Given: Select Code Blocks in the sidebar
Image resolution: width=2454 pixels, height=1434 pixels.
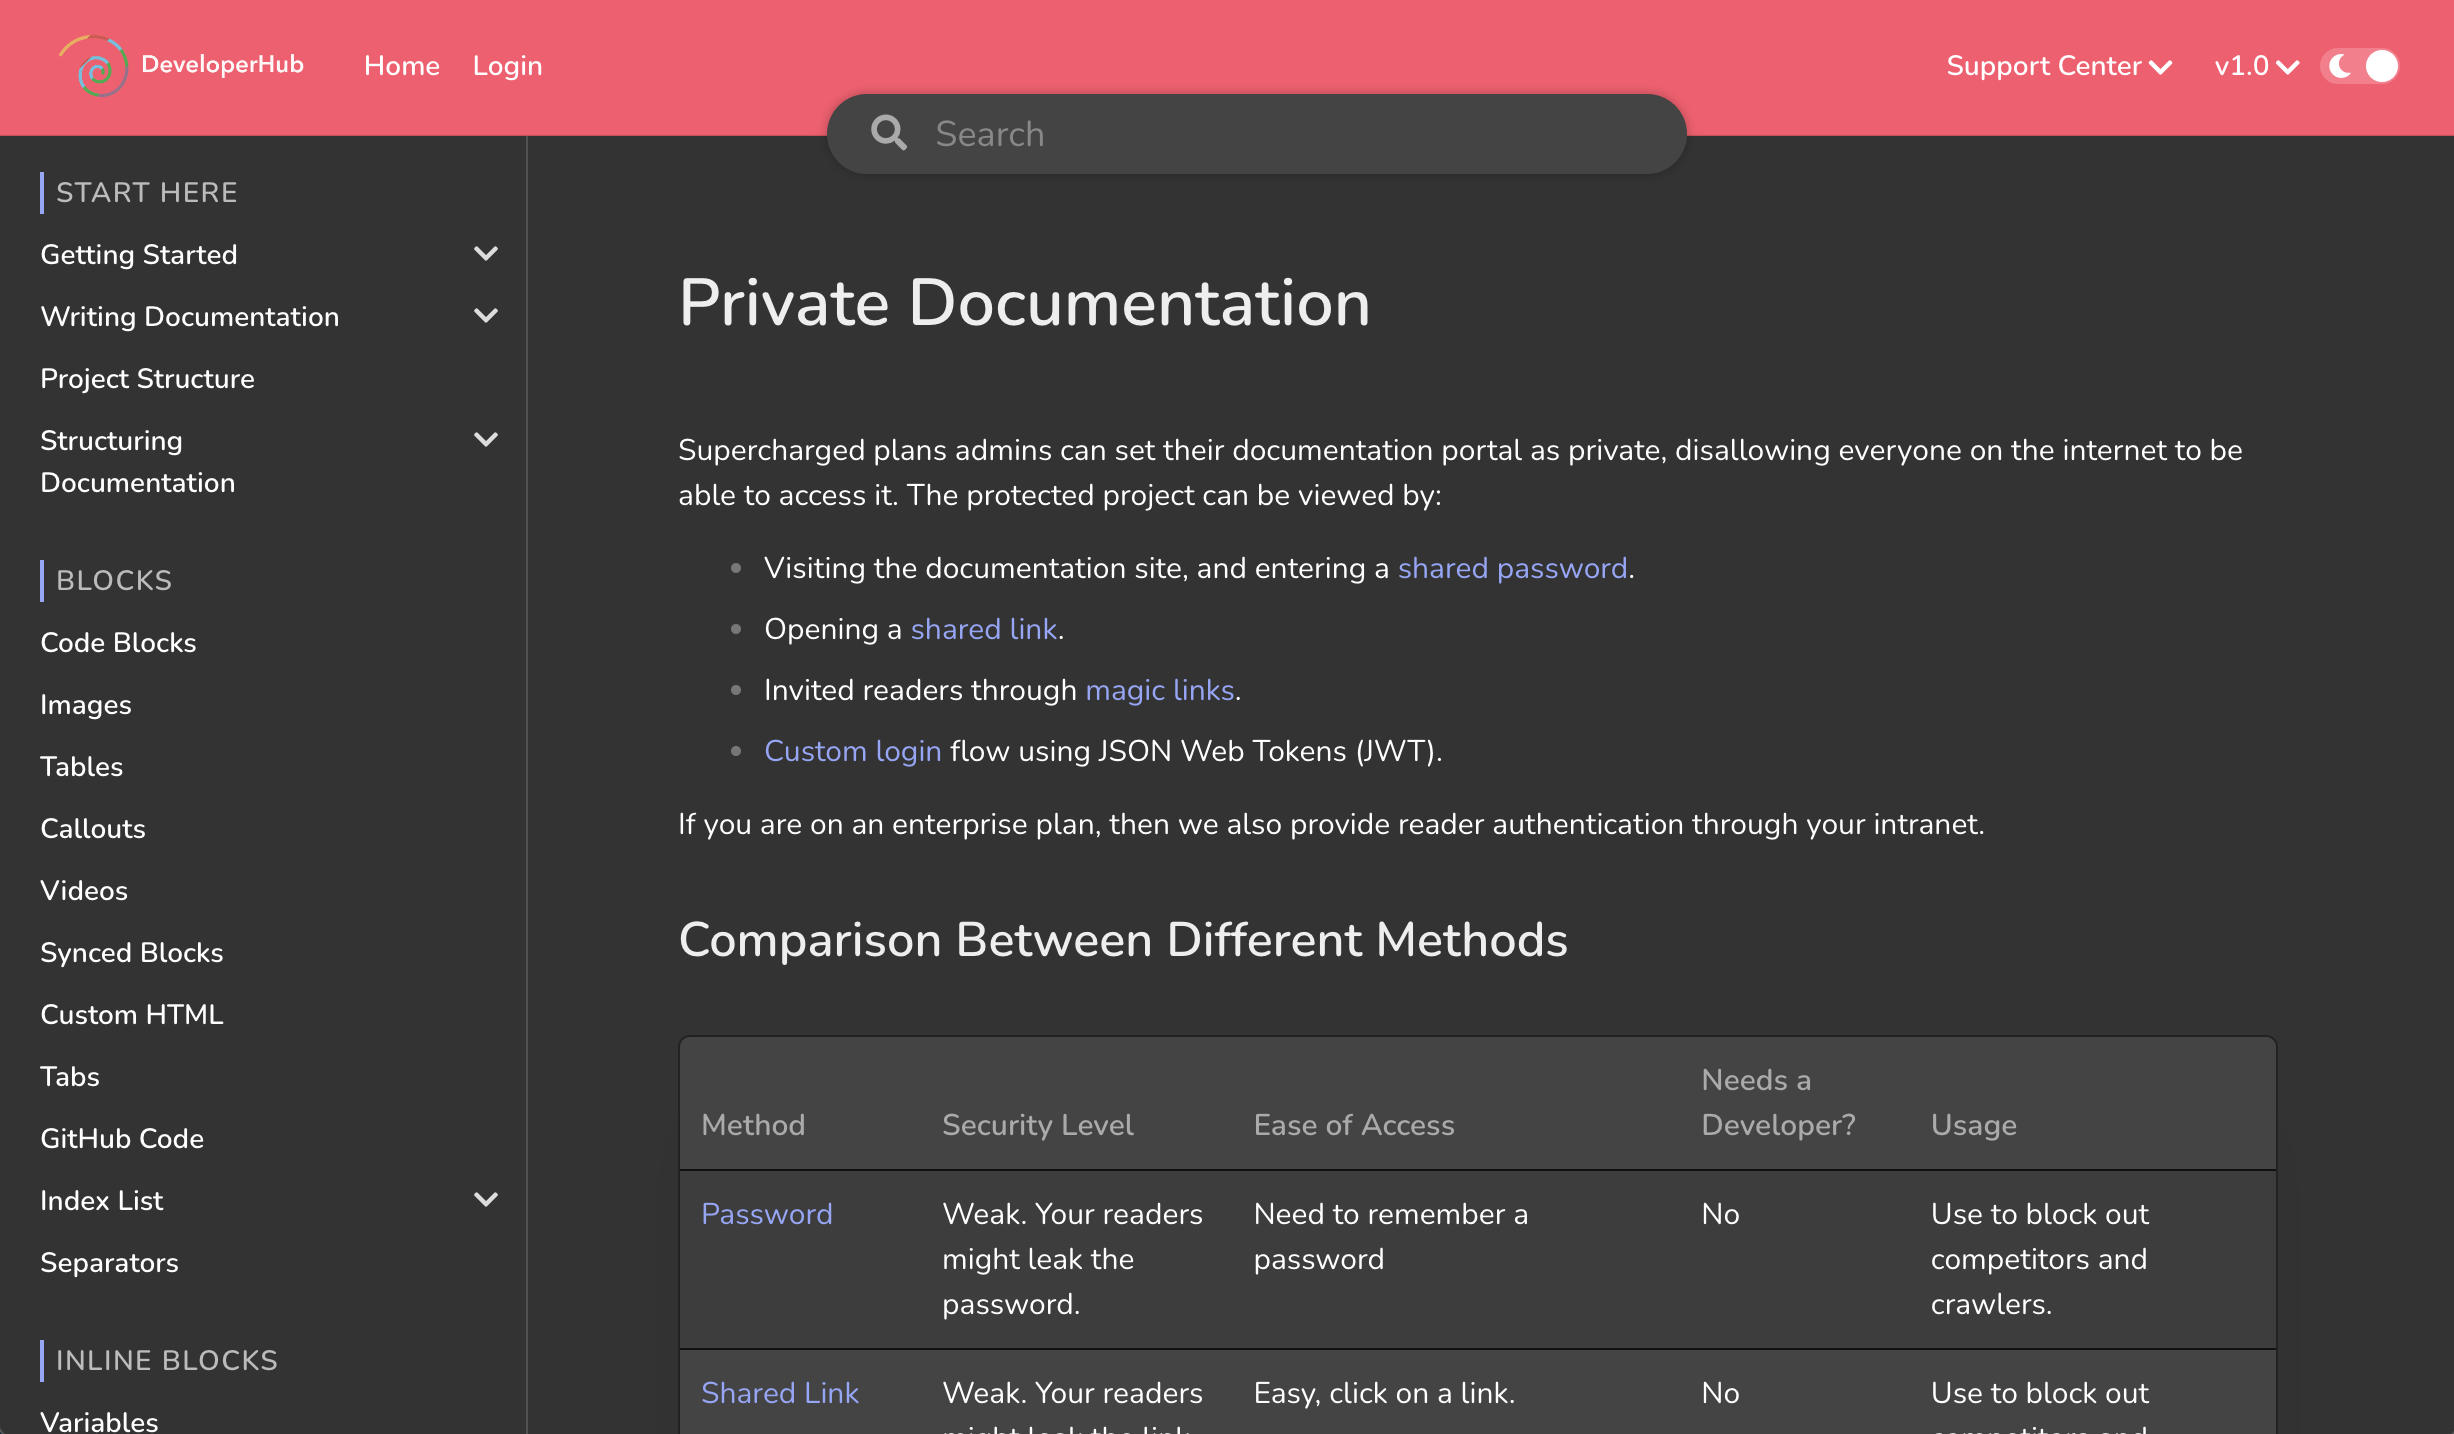Looking at the screenshot, I should (x=118, y=643).
